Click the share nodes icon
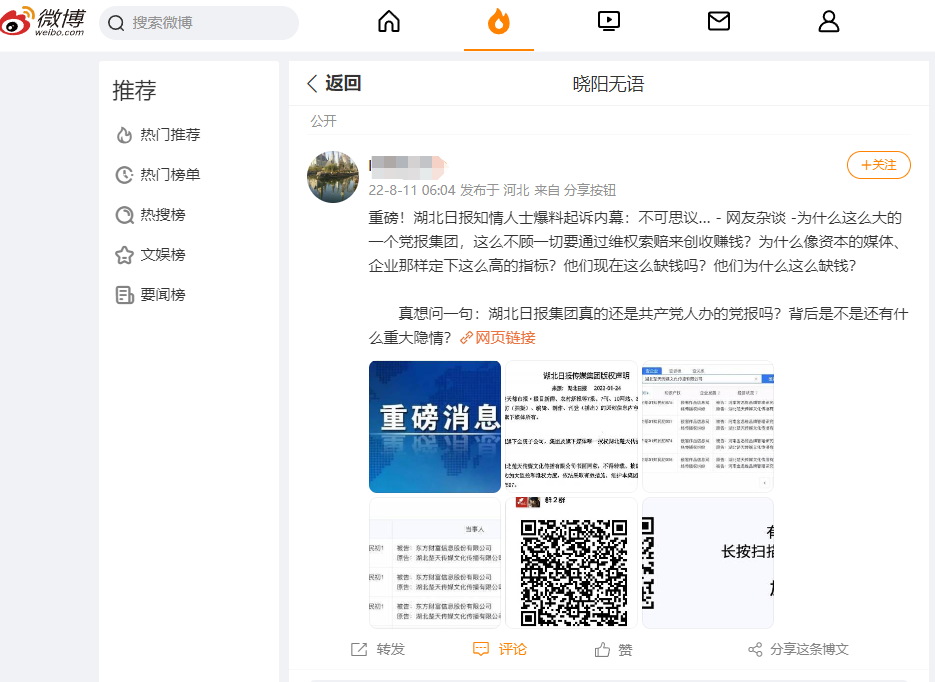This screenshot has height=682, width=935. (755, 649)
